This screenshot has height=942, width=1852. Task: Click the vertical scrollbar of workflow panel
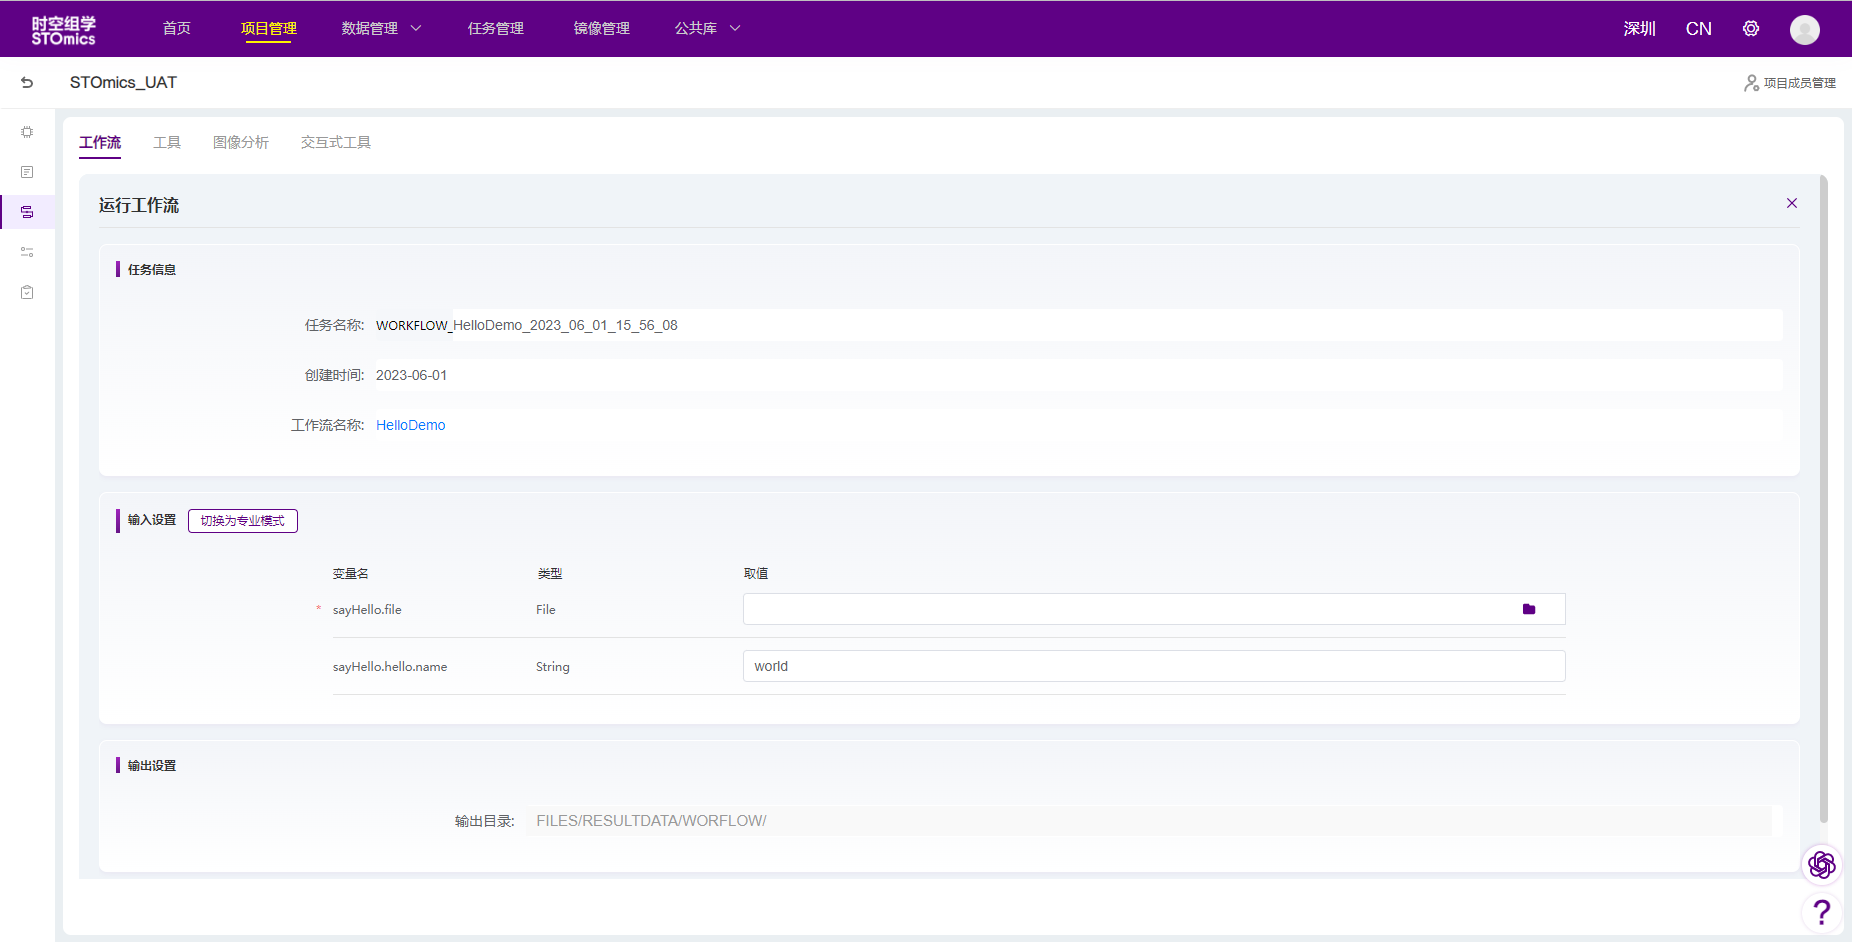[1823, 500]
